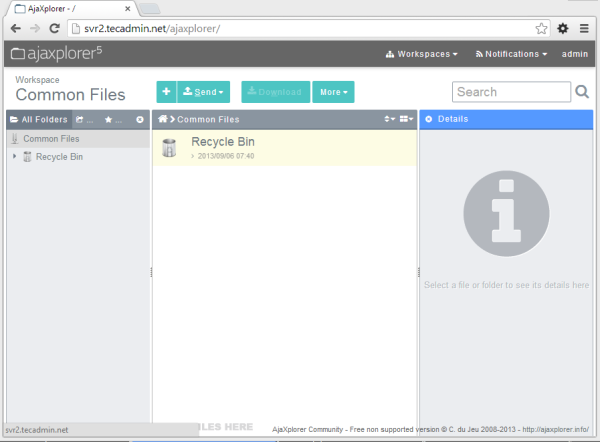Open the display mode switcher dropdown
Screen dimensions: 600x442
pyautogui.click(x=406, y=119)
